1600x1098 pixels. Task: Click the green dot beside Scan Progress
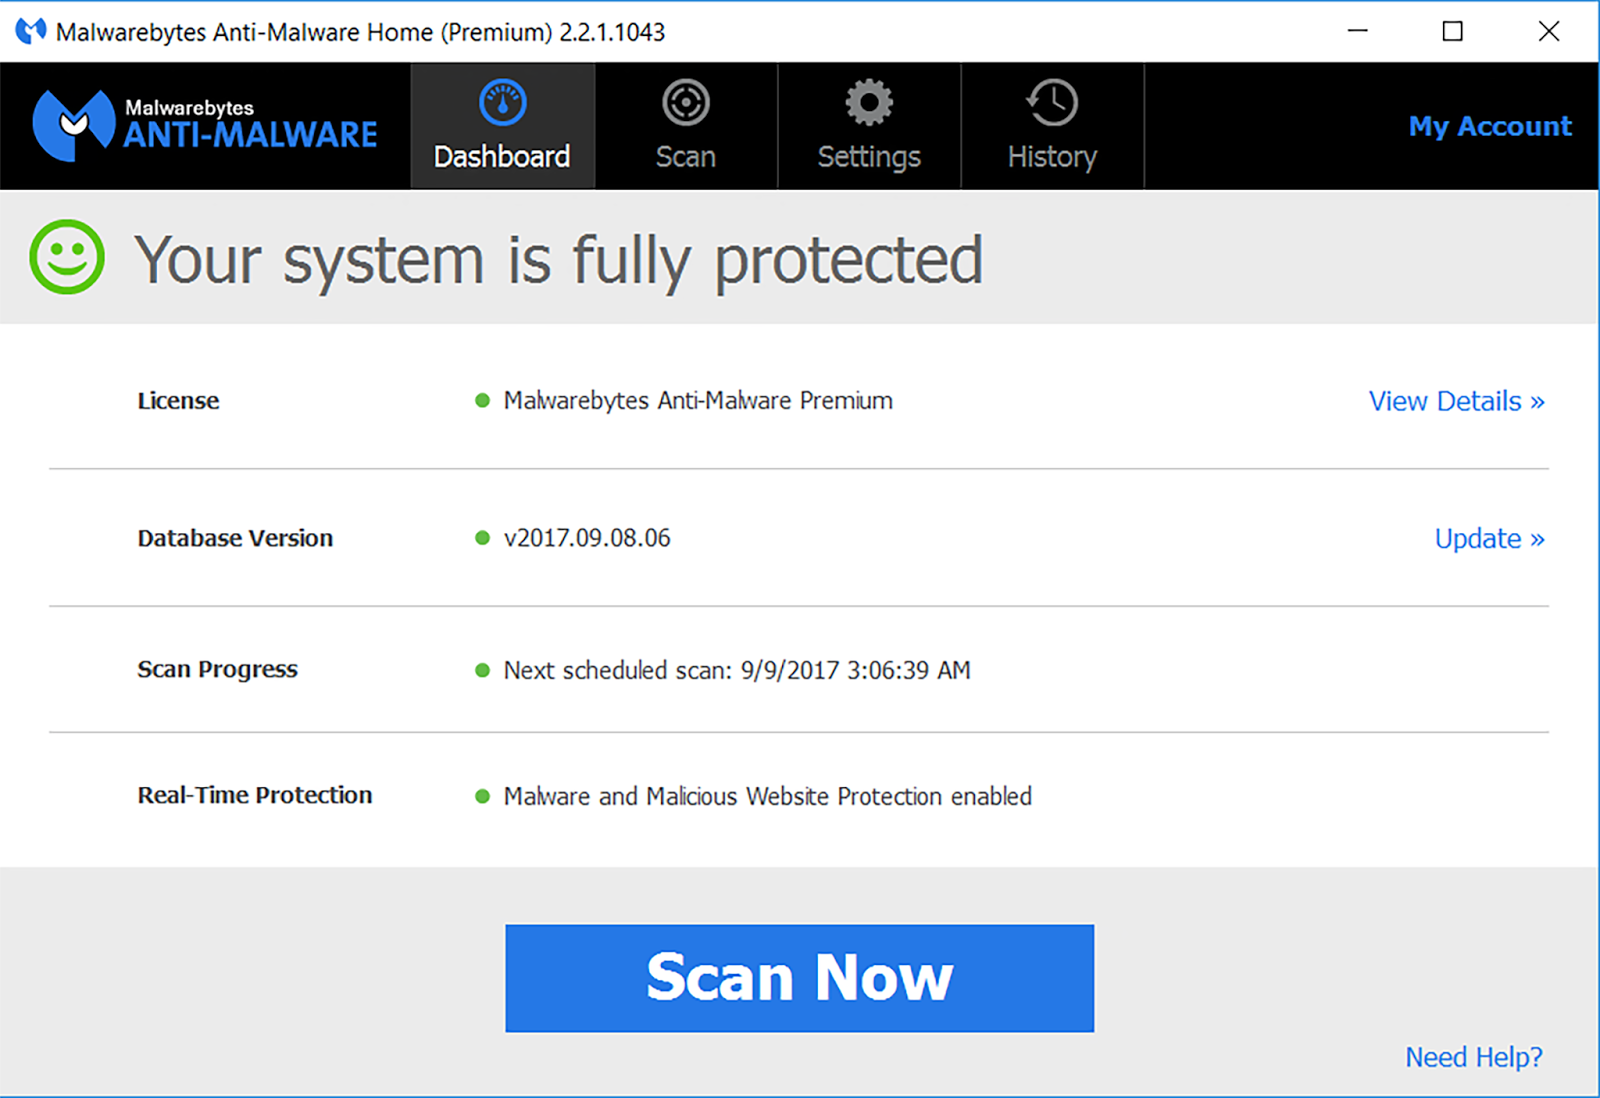point(483,670)
